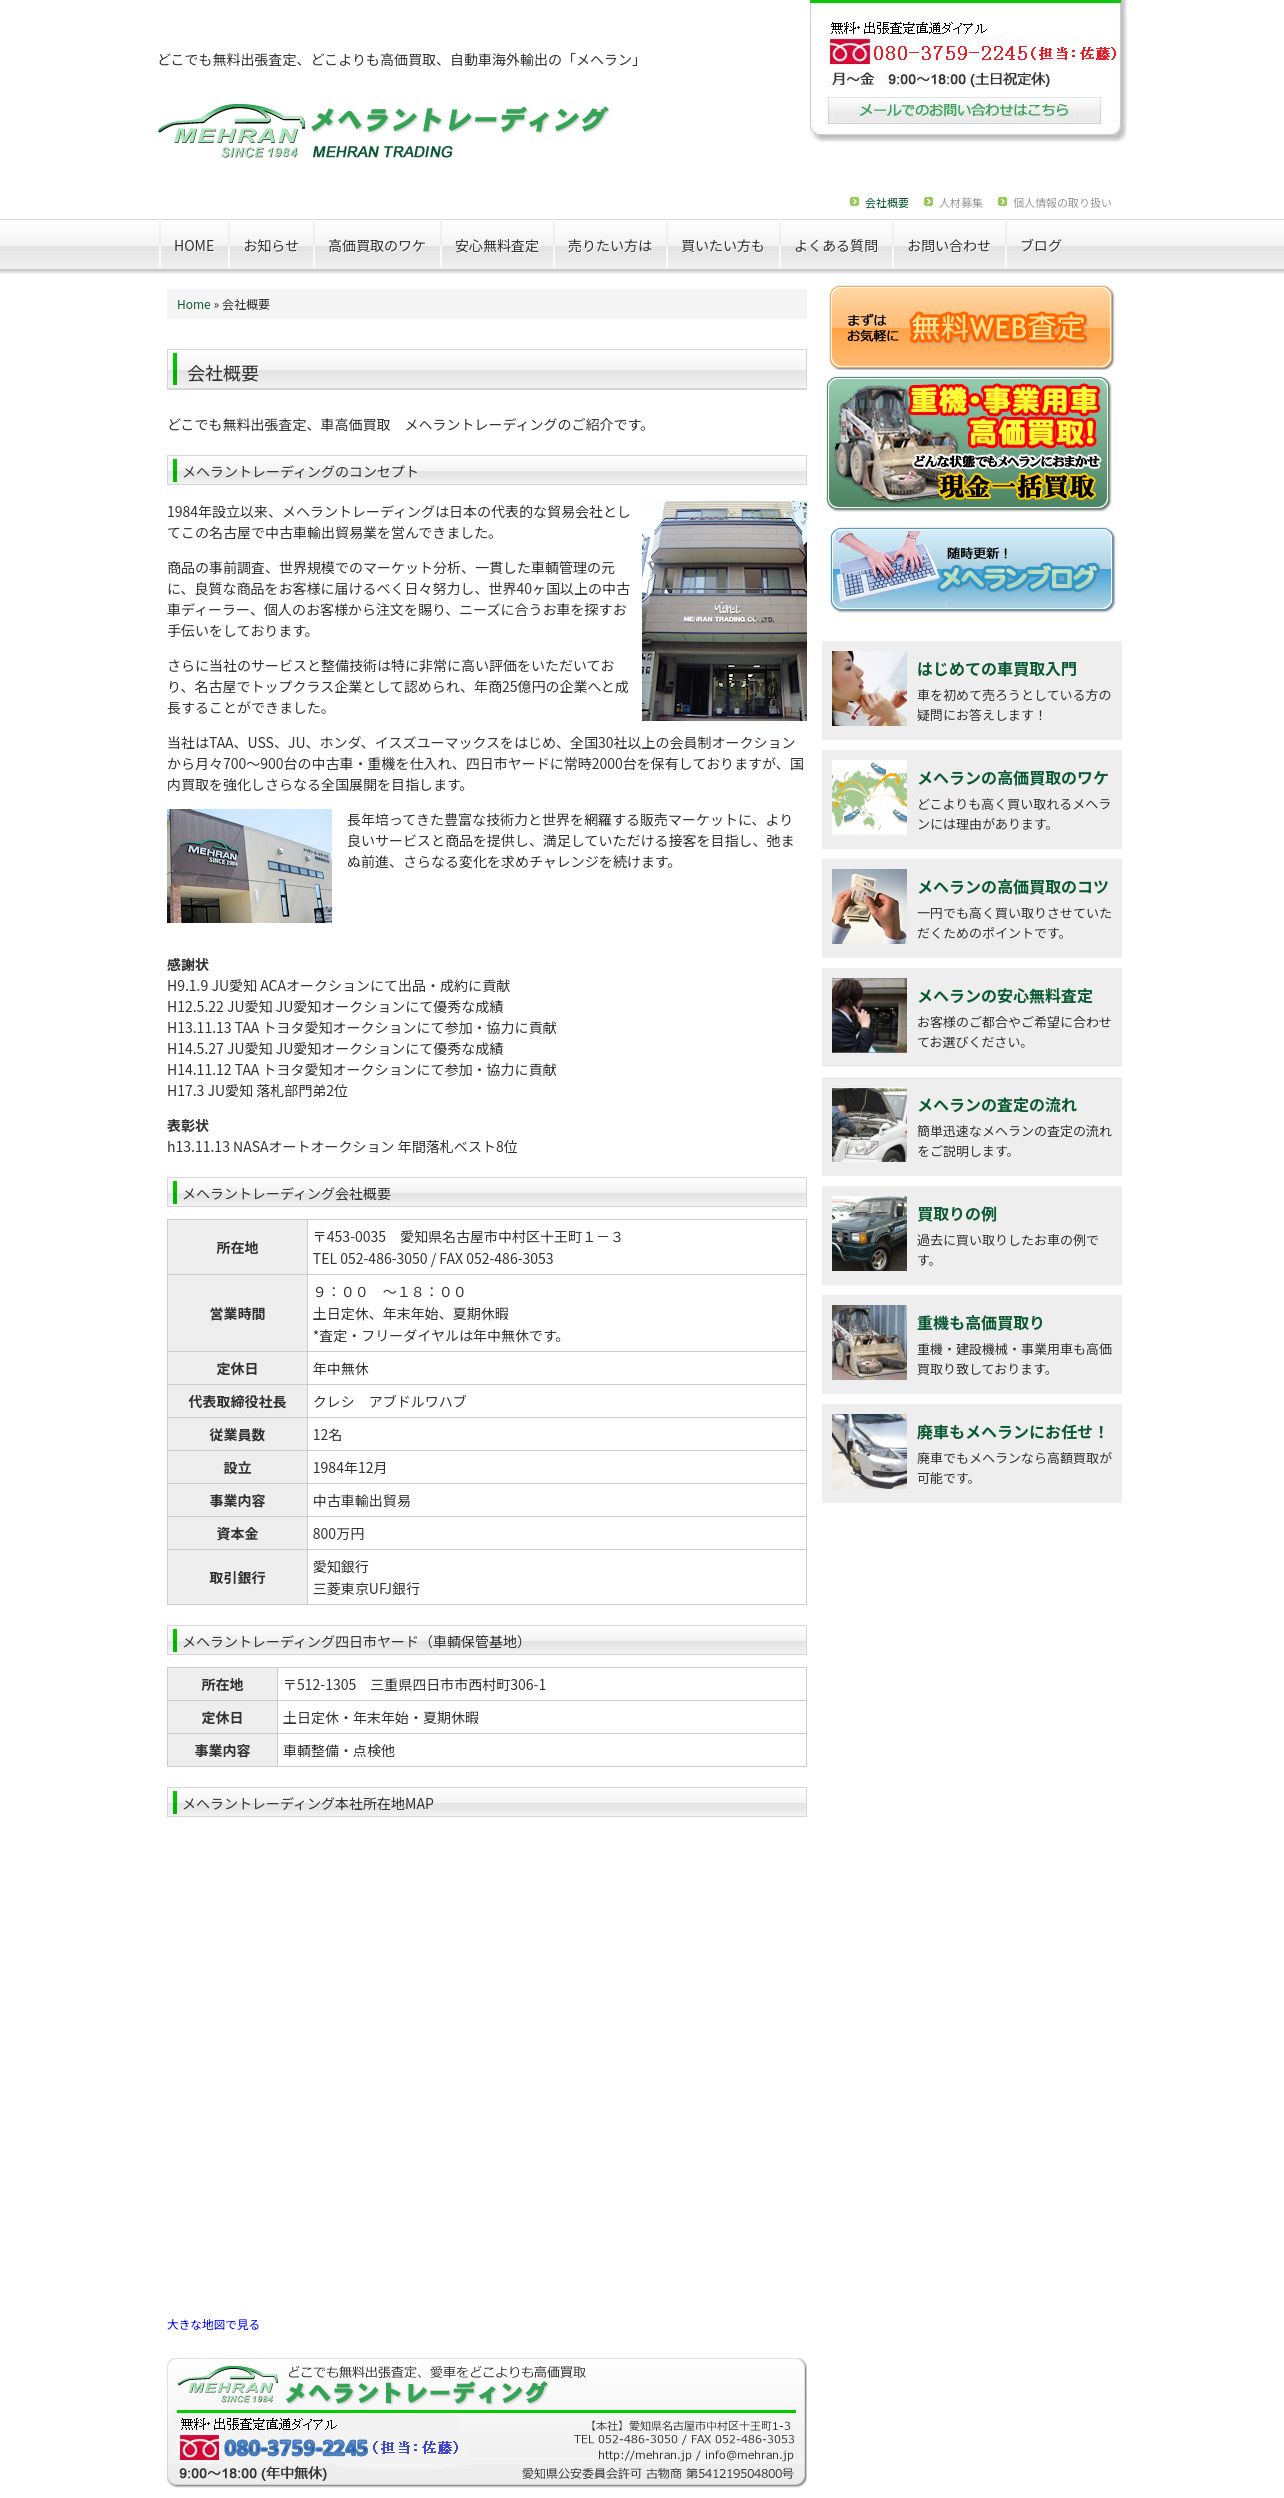This screenshot has height=2498, width=1284.
Task: Open the mail inquiry button under phone number
Action: [x=964, y=110]
